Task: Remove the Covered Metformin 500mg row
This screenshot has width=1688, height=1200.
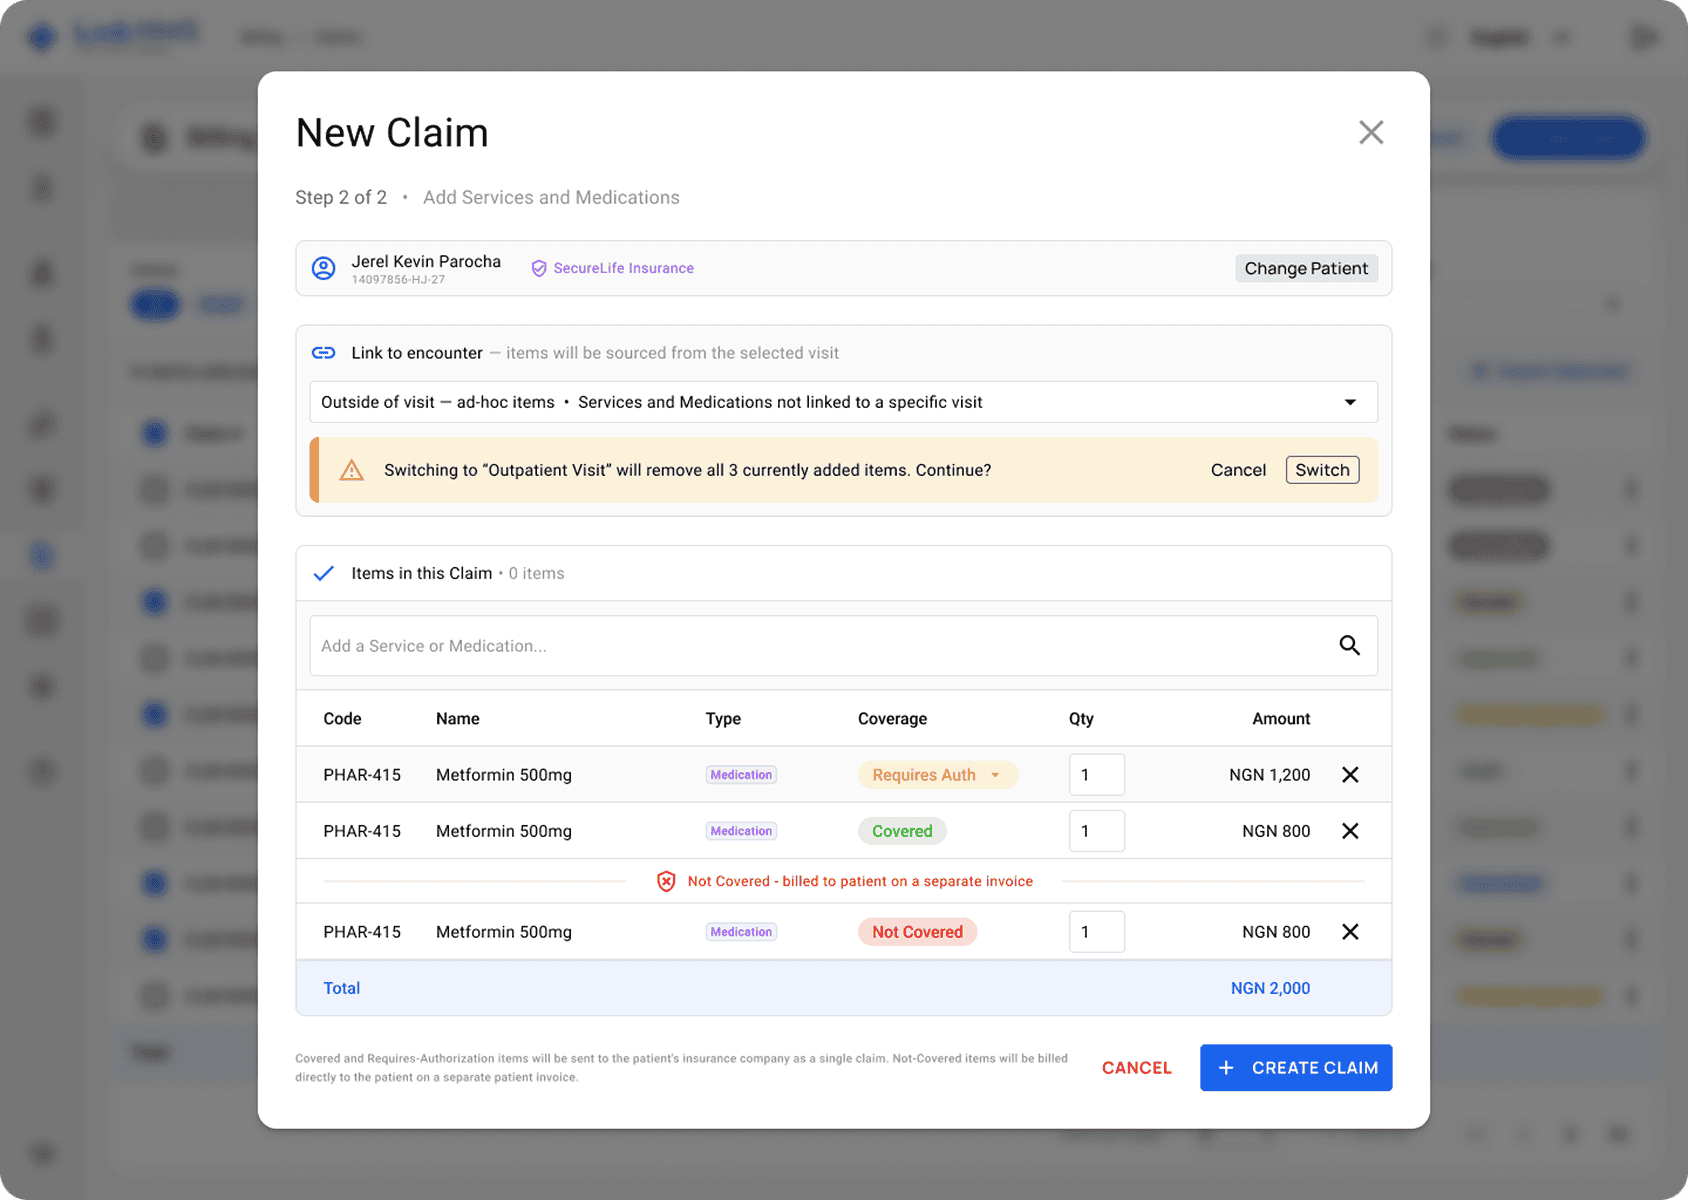Action: click(1350, 831)
